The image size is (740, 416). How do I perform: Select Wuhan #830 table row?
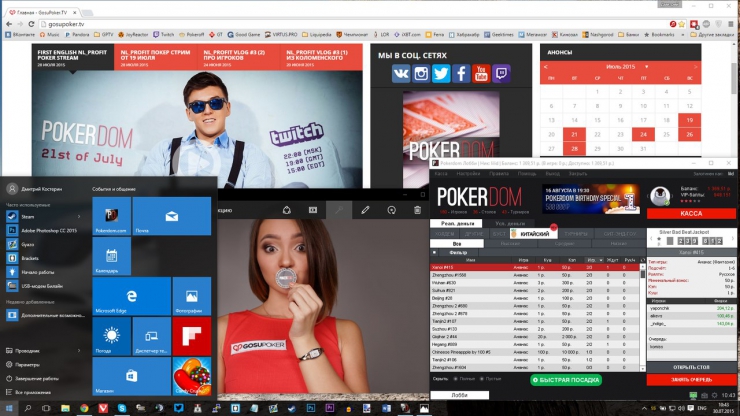pos(535,283)
